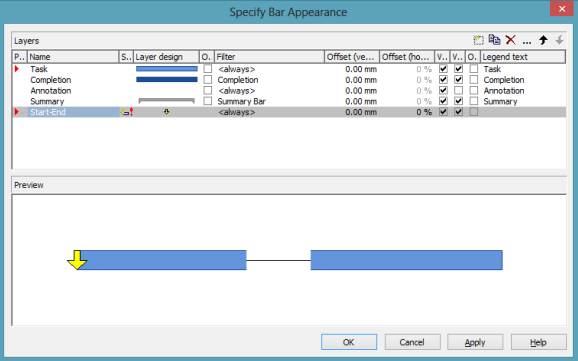
Task: Click the left blue bar in the preview
Action: click(162, 260)
